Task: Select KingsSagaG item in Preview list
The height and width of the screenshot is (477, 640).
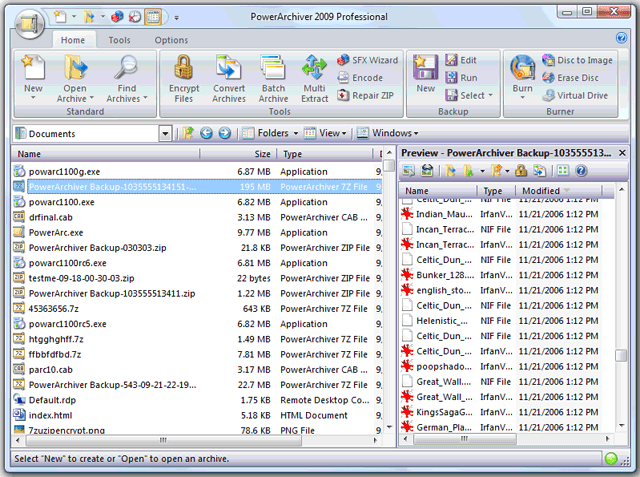Action: [501, 412]
